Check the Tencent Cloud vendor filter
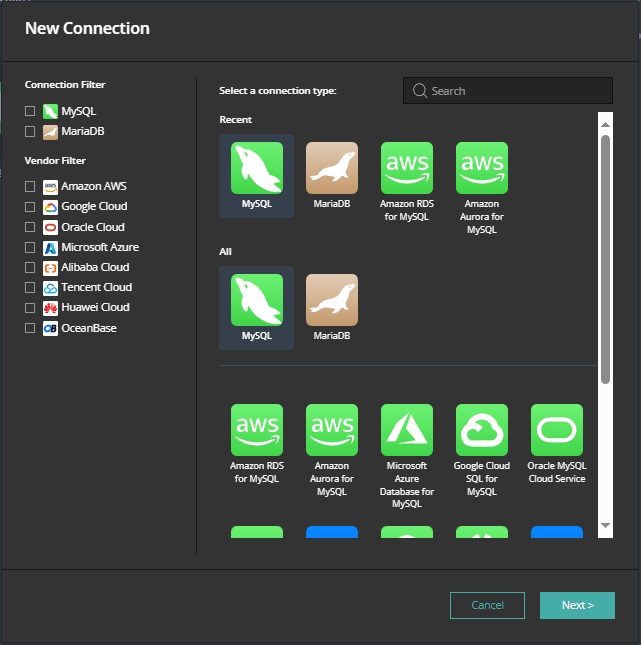Image resolution: width=641 pixels, height=645 pixels. click(x=30, y=288)
